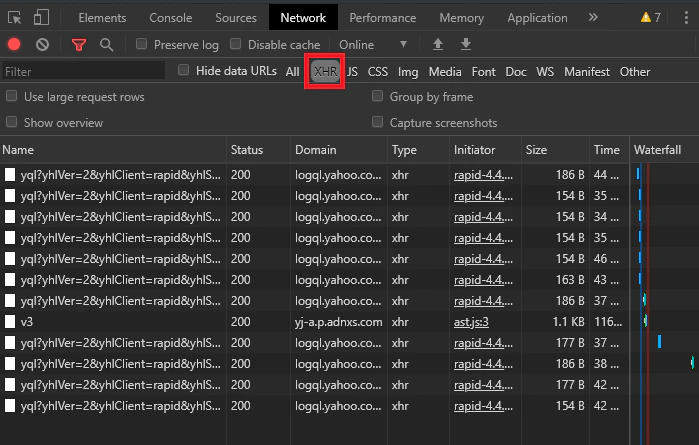The height and width of the screenshot is (445, 699).
Task: Enable Preserve log checkbox
Action: click(x=141, y=44)
